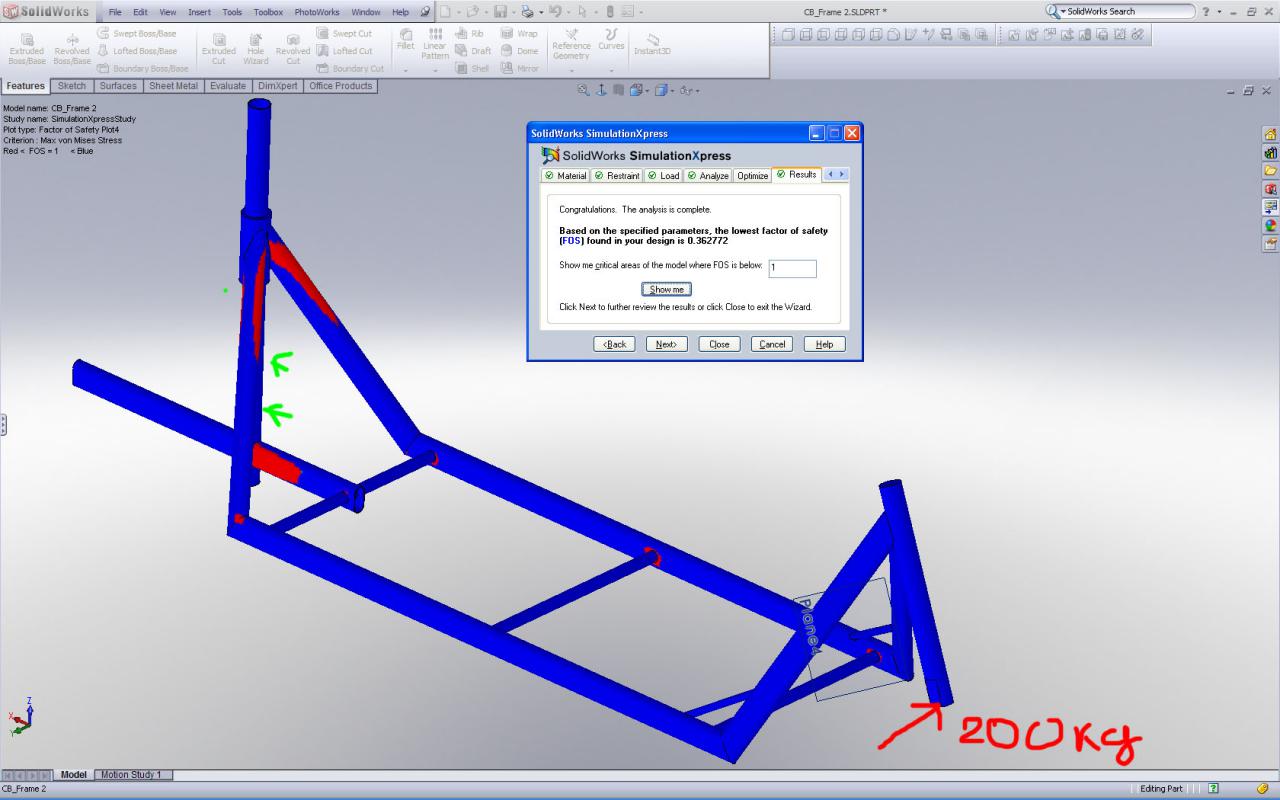This screenshot has width=1280, height=800.
Task: Select the Shell feature
Action: point(472,68)
